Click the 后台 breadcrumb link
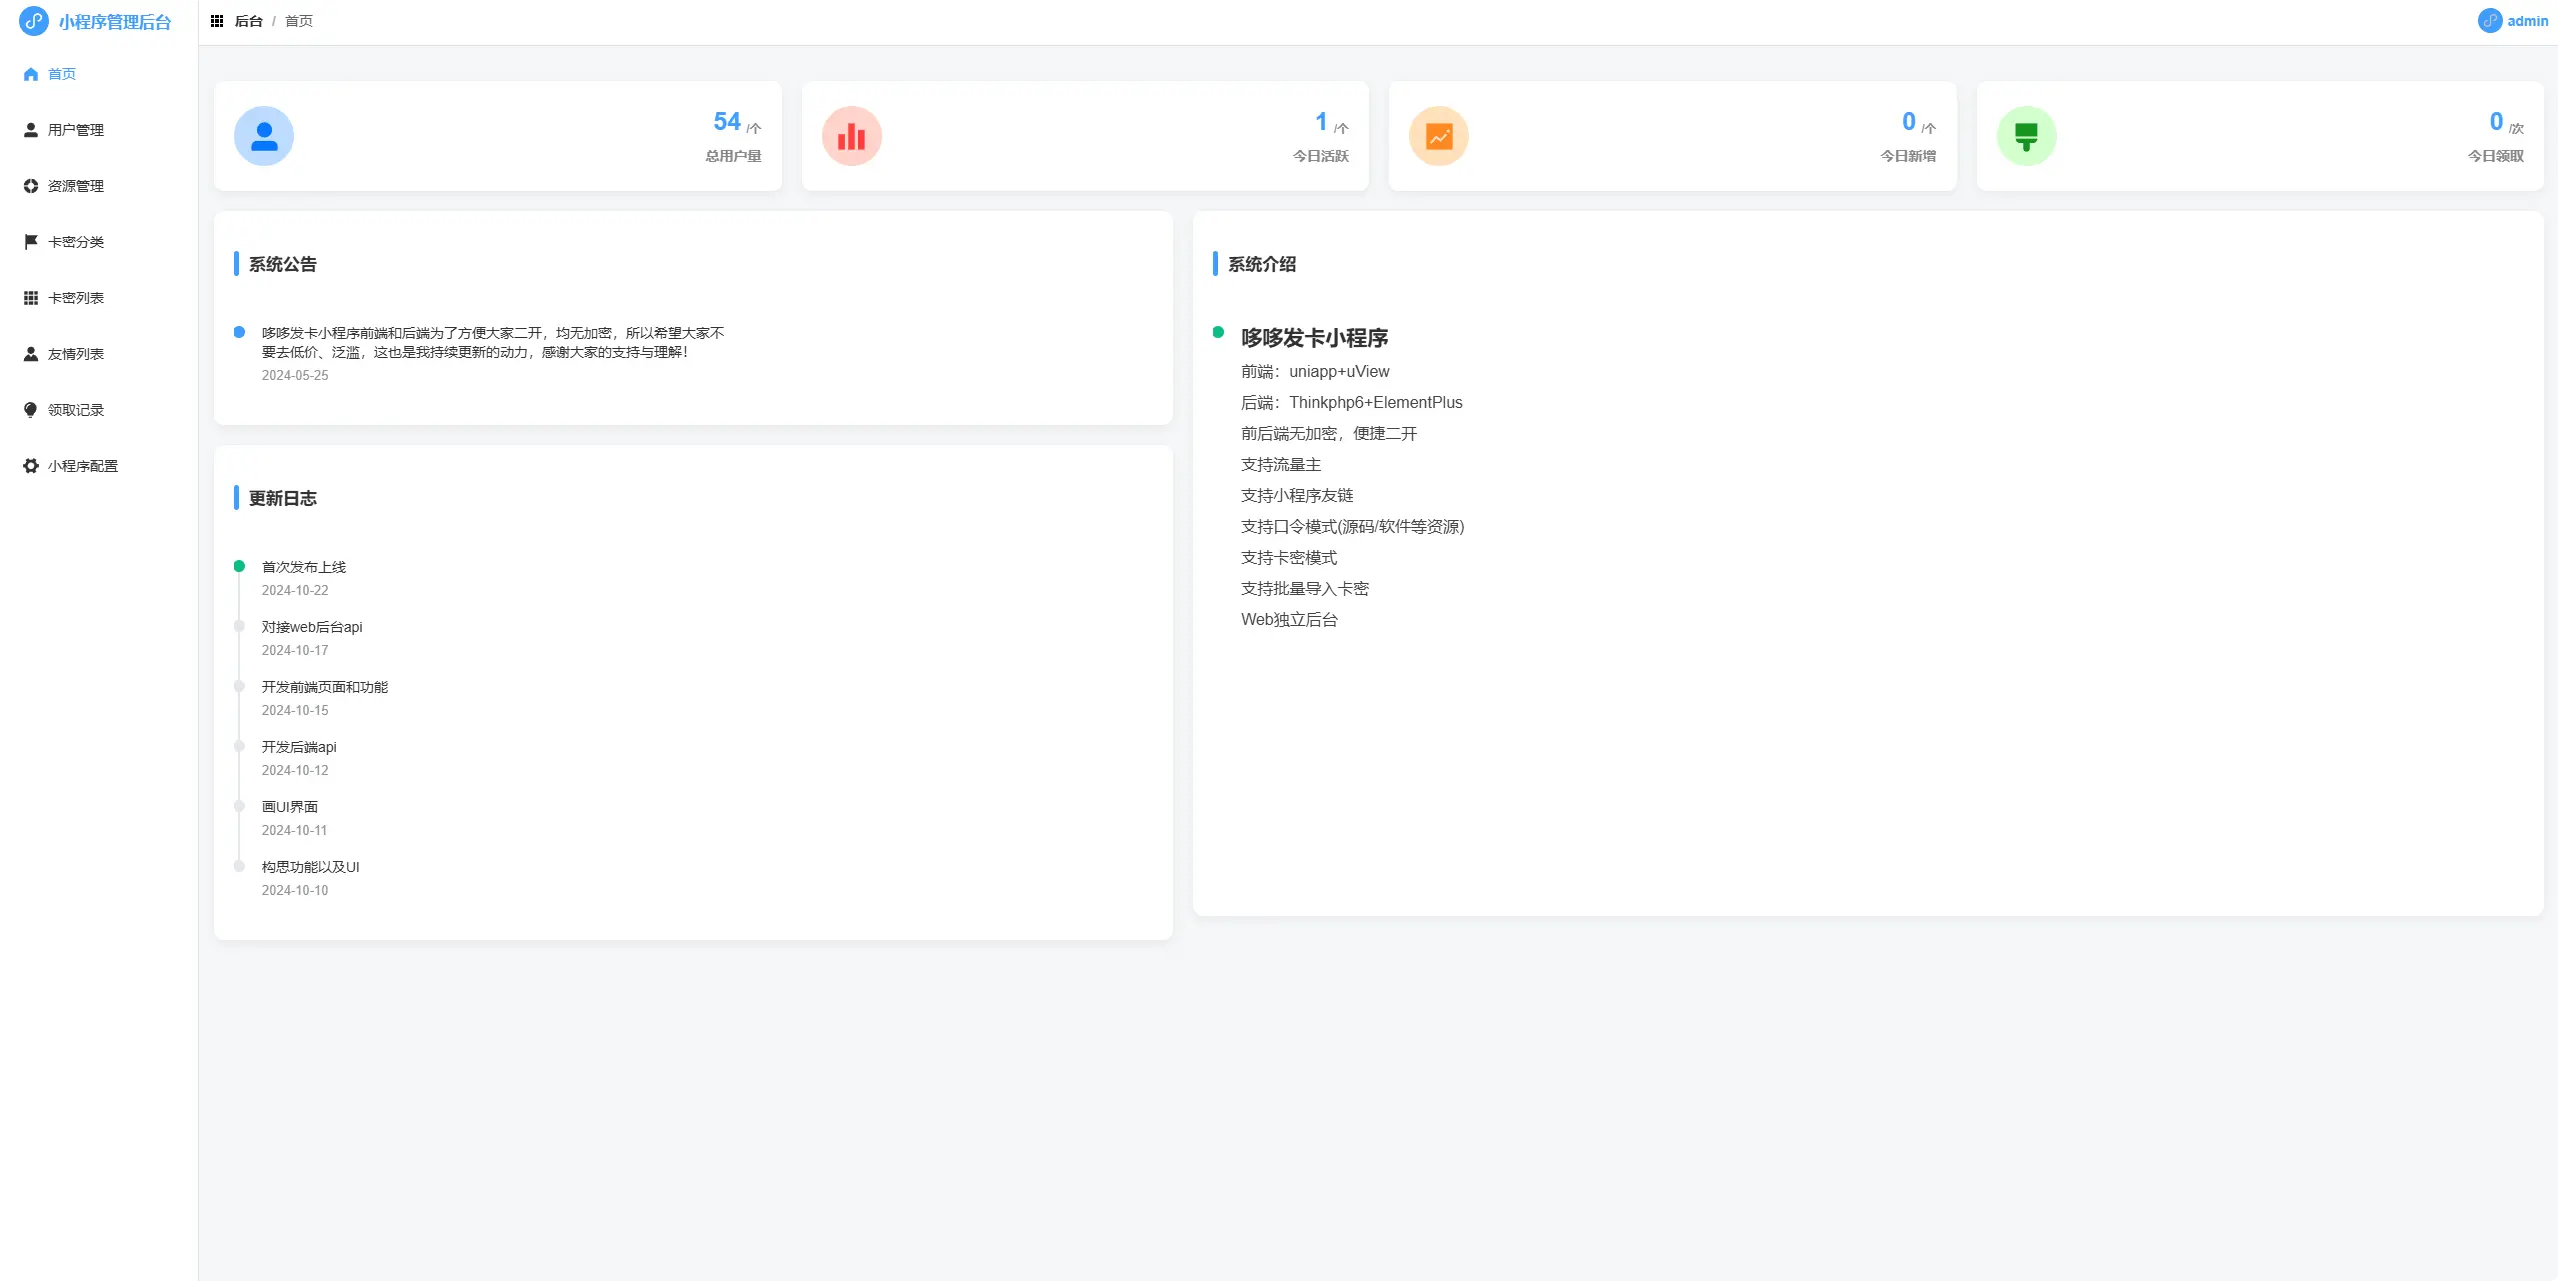The height and width of the screenshot is (1281, 2558). [x=248, y=21]
